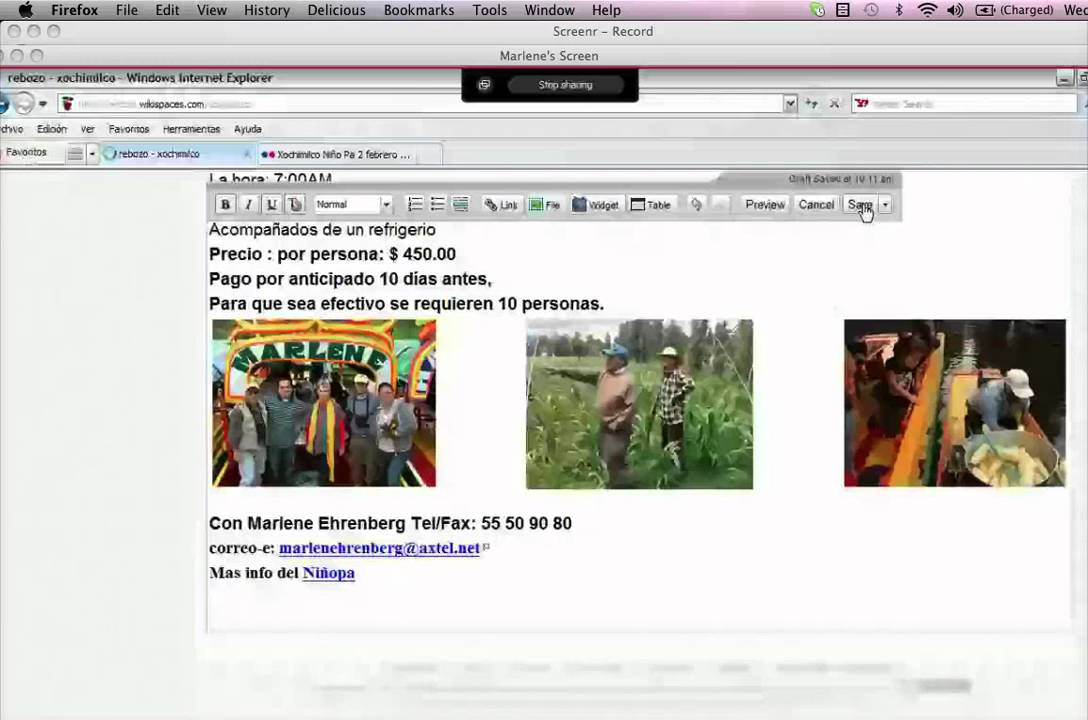Click the stacked-drawers menu bar icon
The width and height of the screenshot is (1088, 720).
pos(843,10)
